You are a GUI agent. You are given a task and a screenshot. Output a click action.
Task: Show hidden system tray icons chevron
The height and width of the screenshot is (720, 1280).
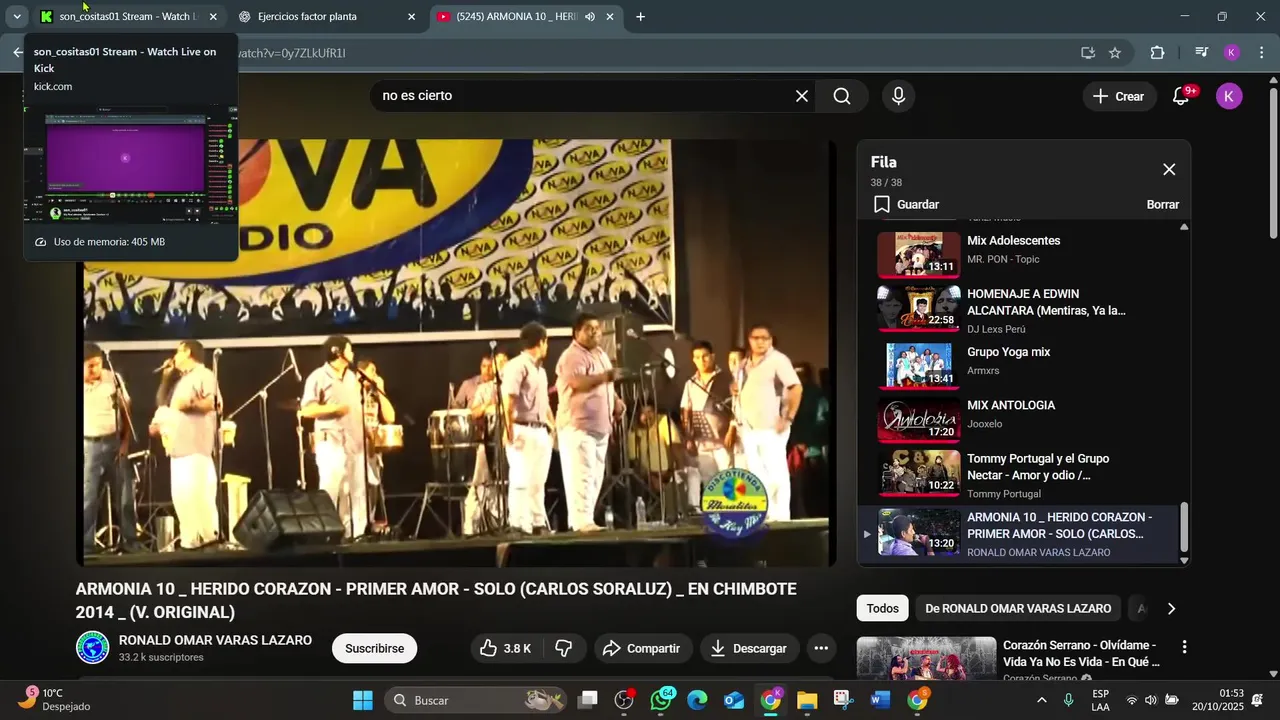(1042, 700)
